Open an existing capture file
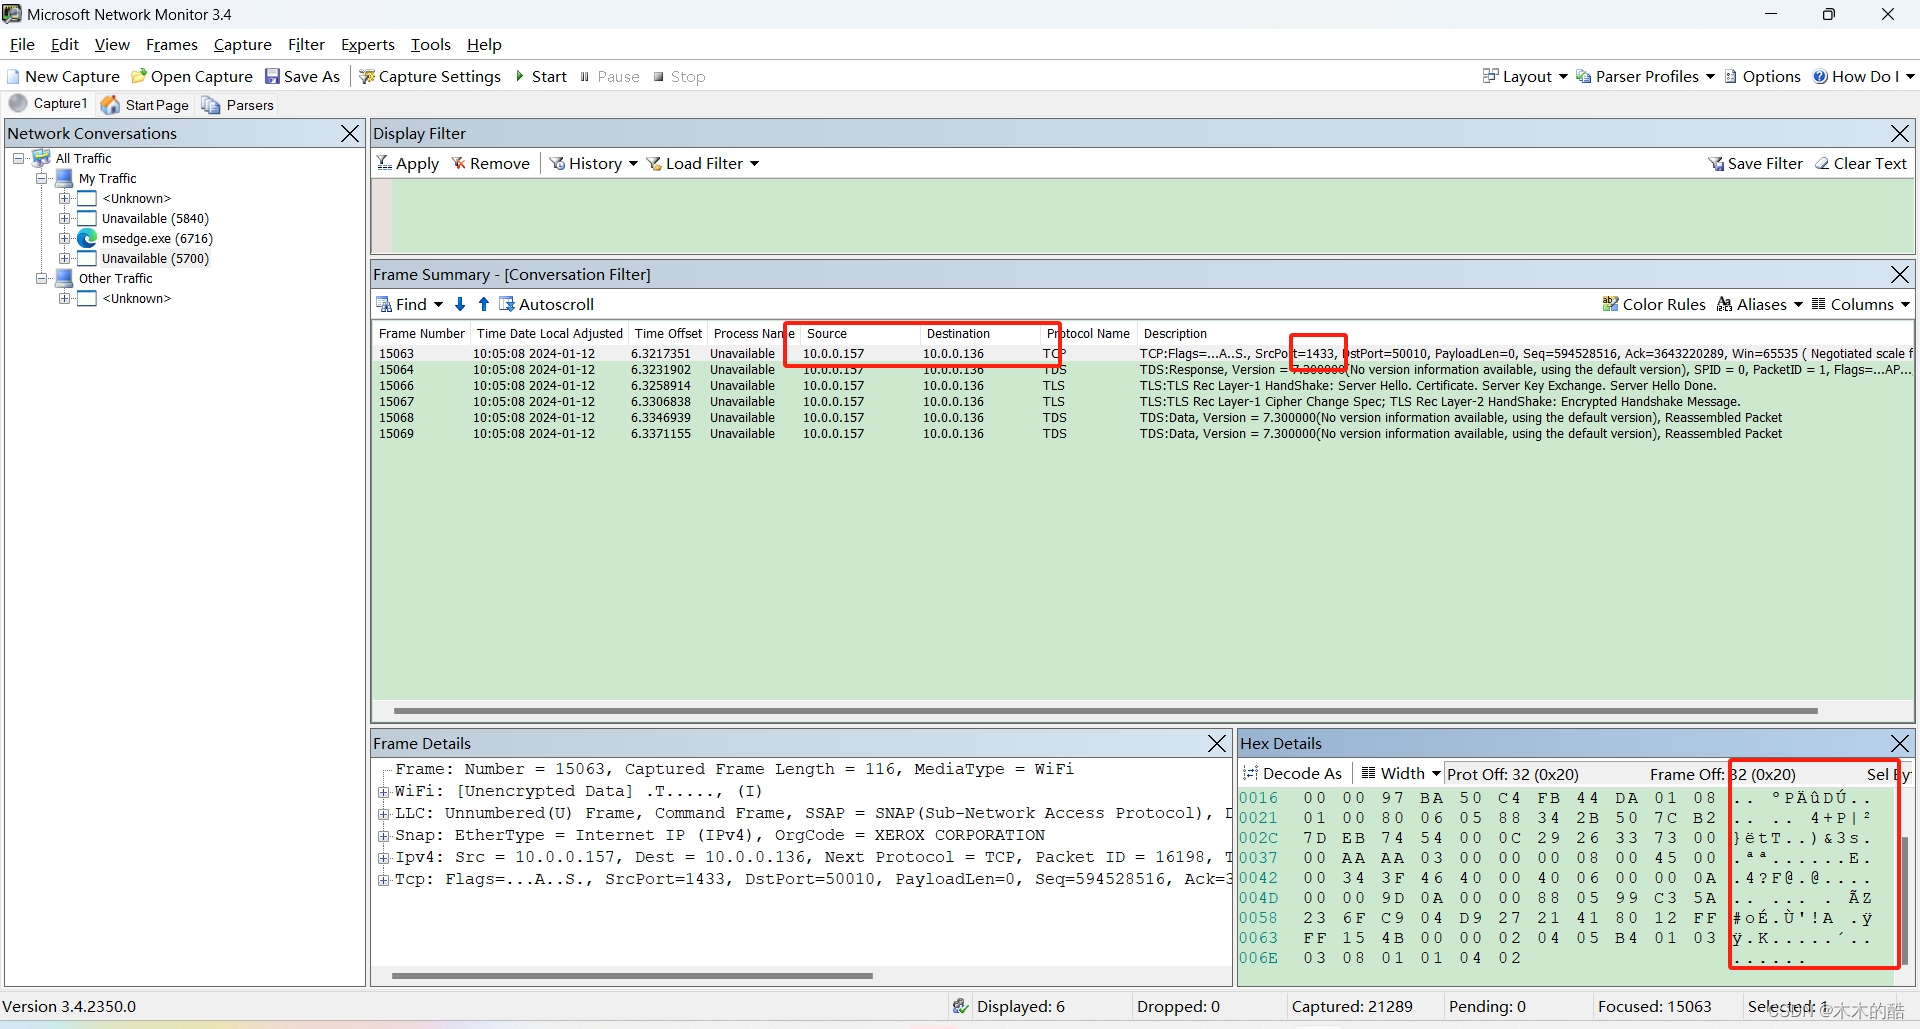Screen dimensions: 1920x1029 tap(191, 76)
